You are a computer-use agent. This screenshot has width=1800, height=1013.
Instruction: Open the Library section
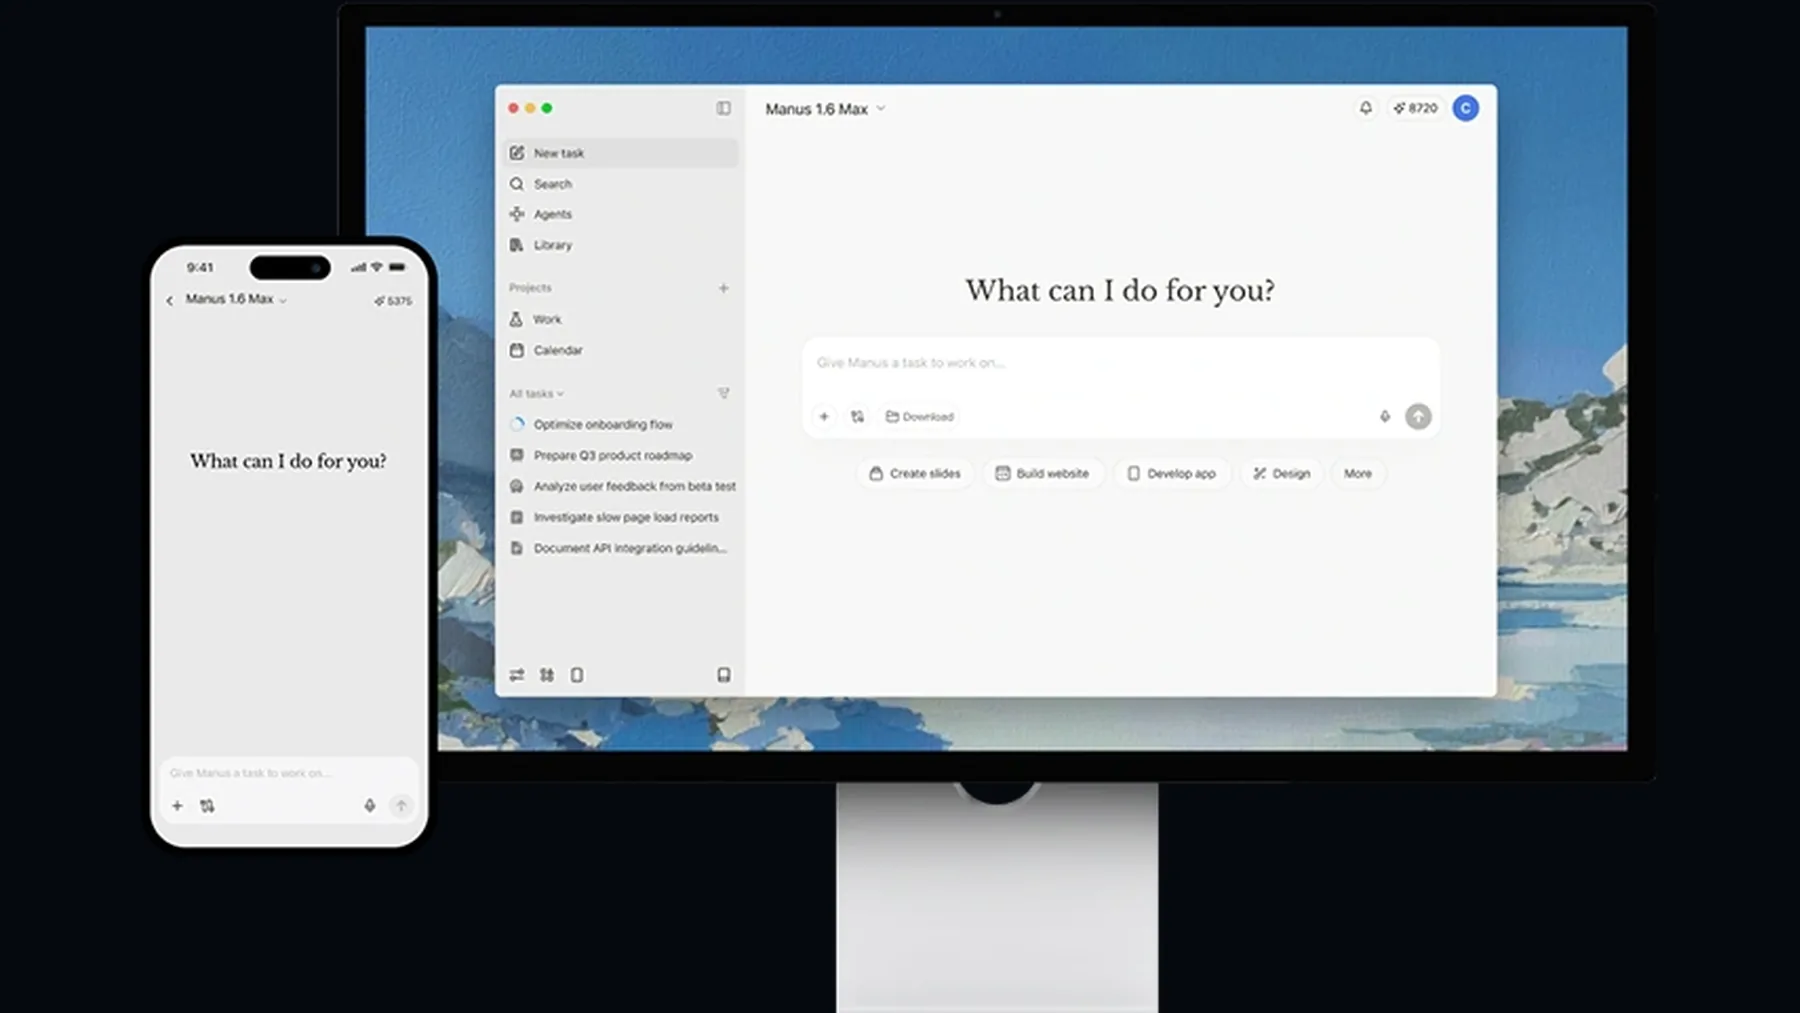click(621, 245)
